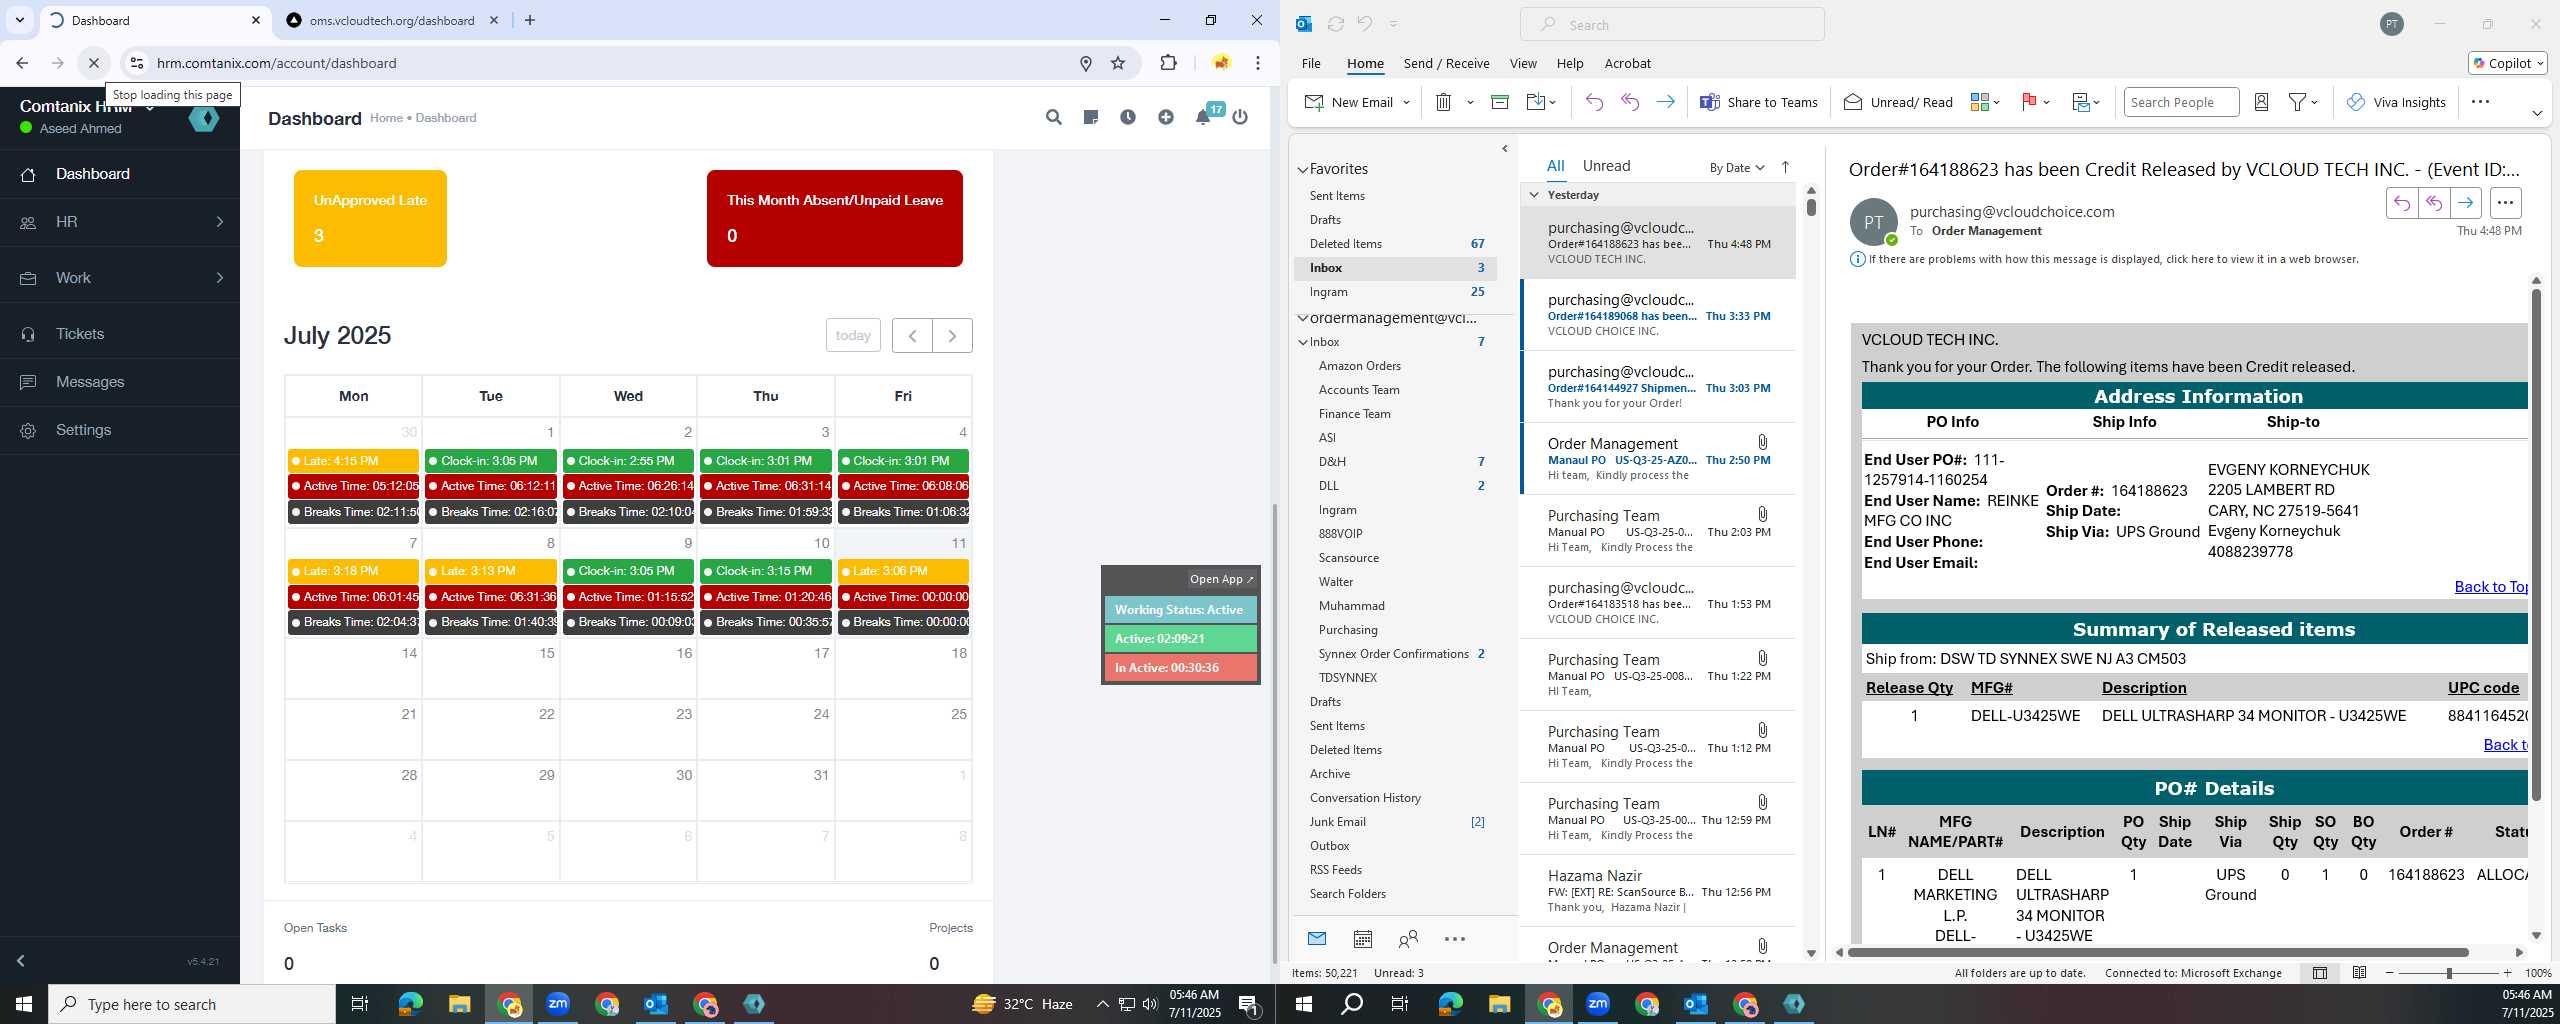Image resolution: width=2560 pixels, height=1024 pixels.
Task: Click the Home breadcrumb link
Action: (x=386, y=118)
